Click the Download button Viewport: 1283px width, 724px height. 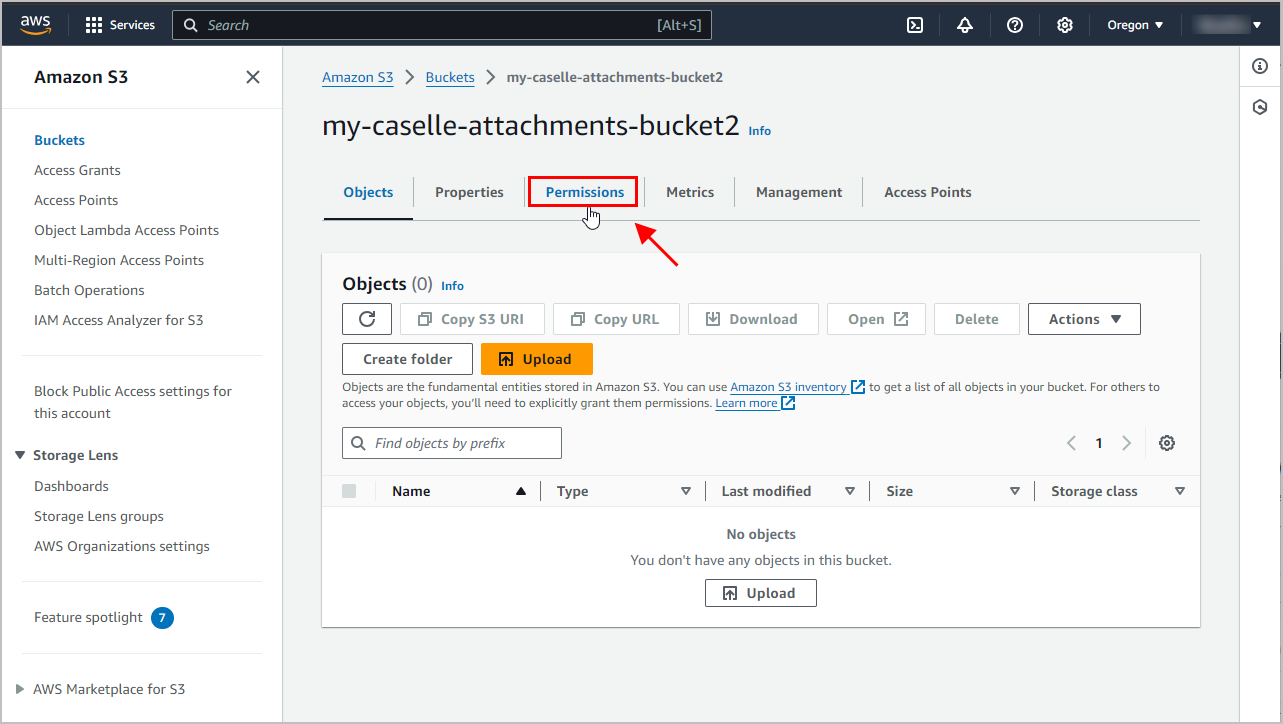coord(753,319)
